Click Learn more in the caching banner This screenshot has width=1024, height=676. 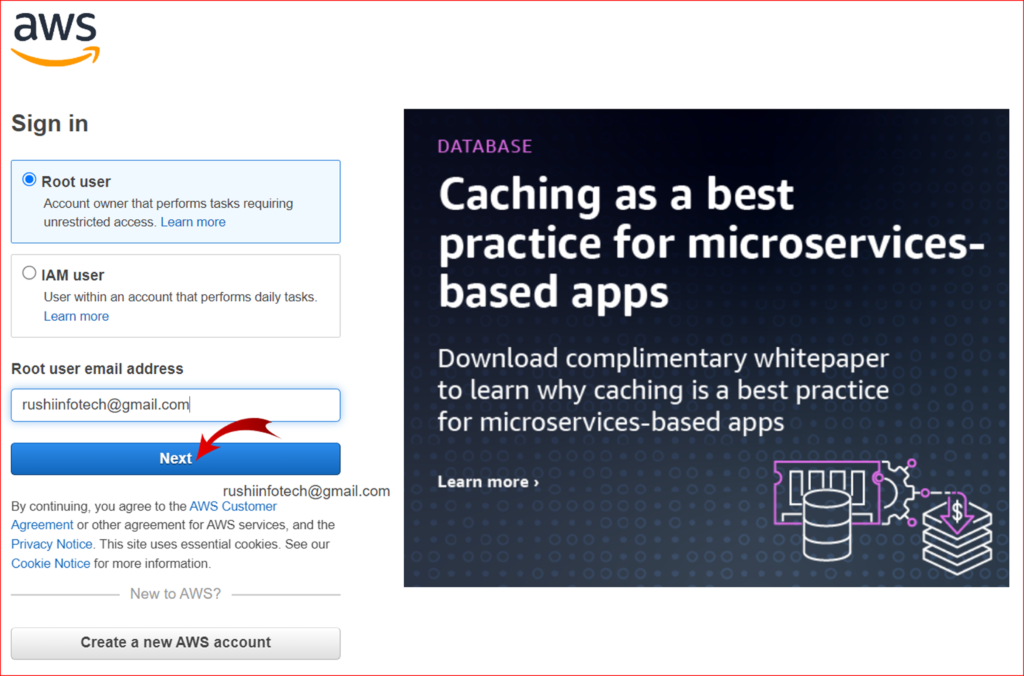pos(488,482)
